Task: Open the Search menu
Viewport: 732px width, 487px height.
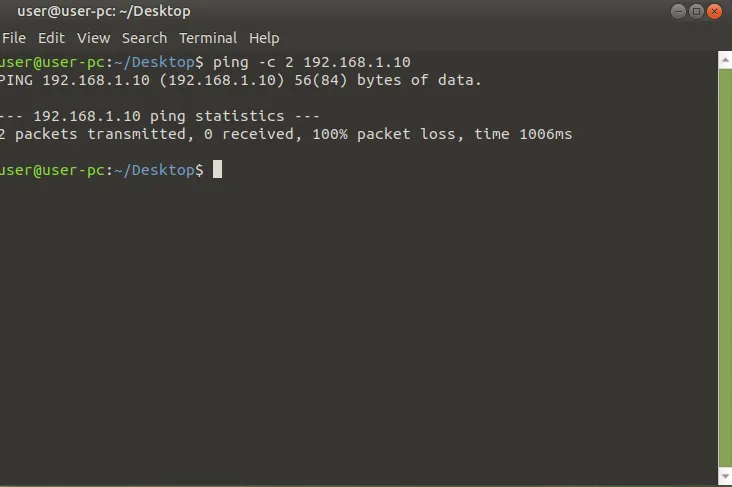Action: pos(144,38)
